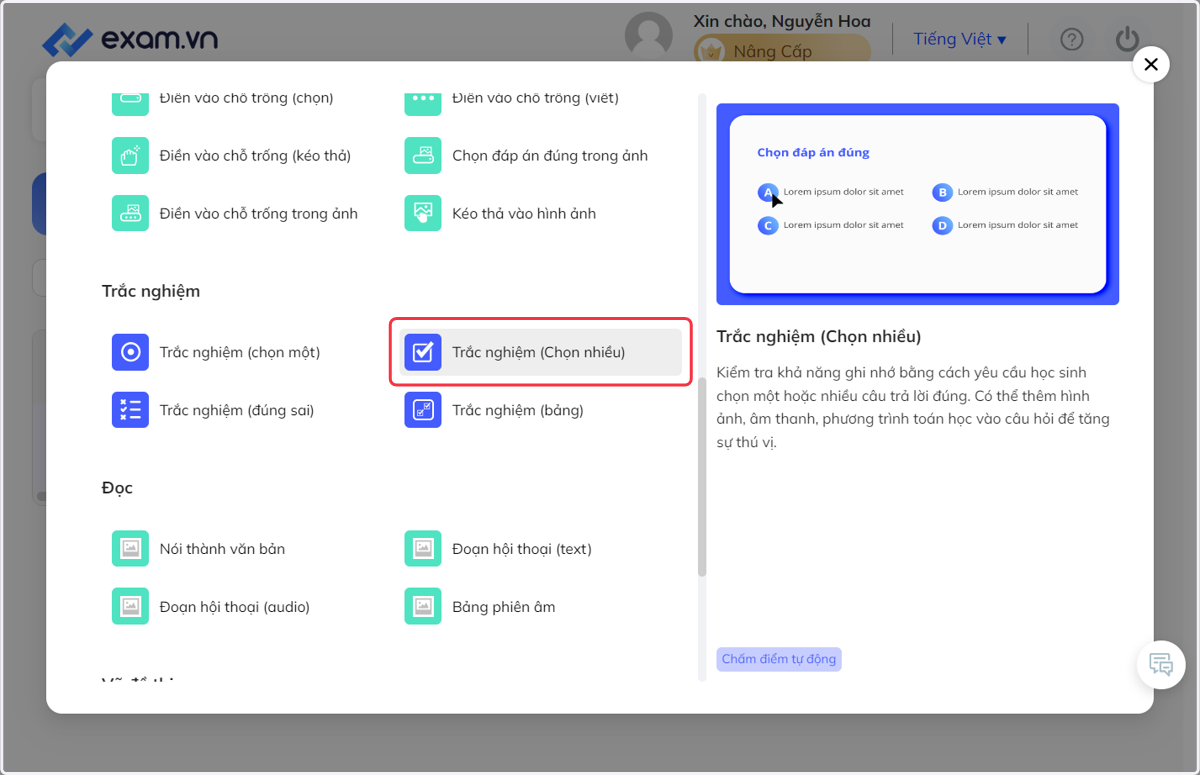Click the Trắc nghiệm section heading
The width and height of the screenshot is (1200, 775).
coord(151,291)
